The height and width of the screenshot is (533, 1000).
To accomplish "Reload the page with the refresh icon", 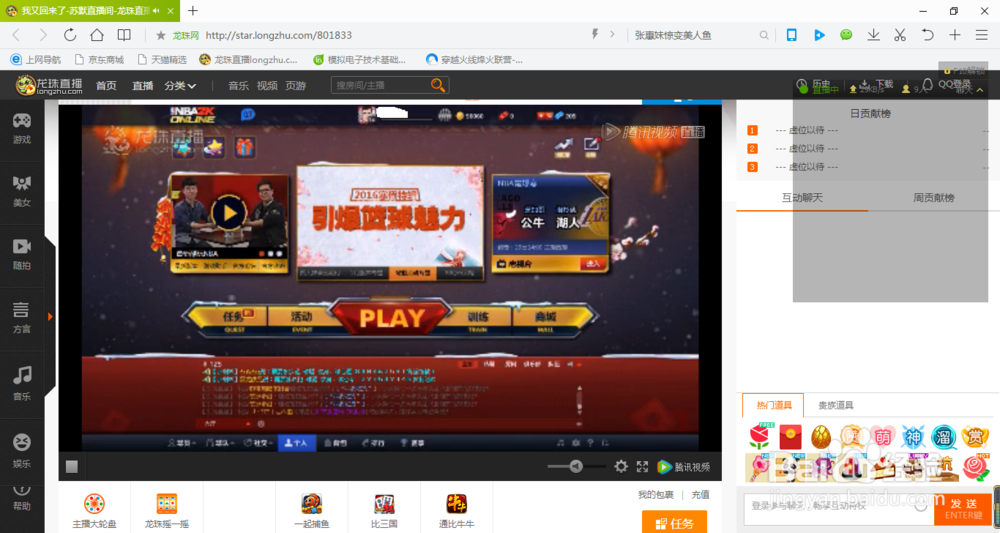I will click(x=70, y=35).
